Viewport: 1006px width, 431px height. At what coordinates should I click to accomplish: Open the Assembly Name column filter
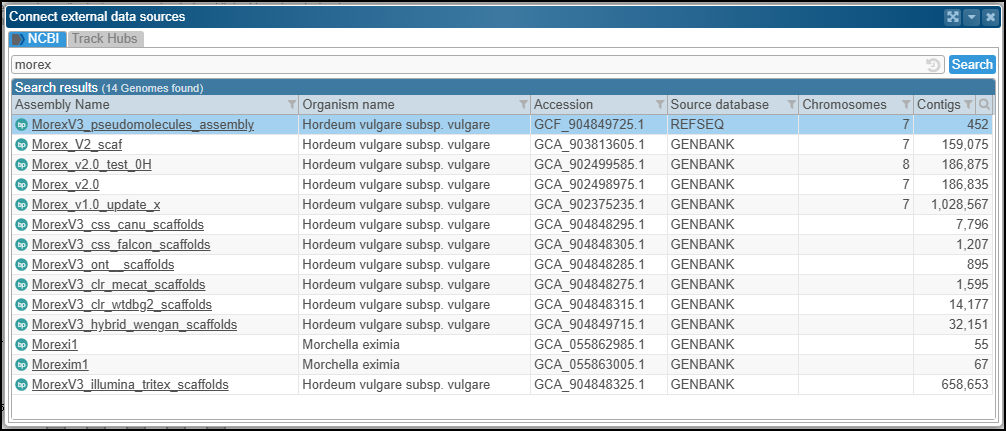tap(292, 105)
